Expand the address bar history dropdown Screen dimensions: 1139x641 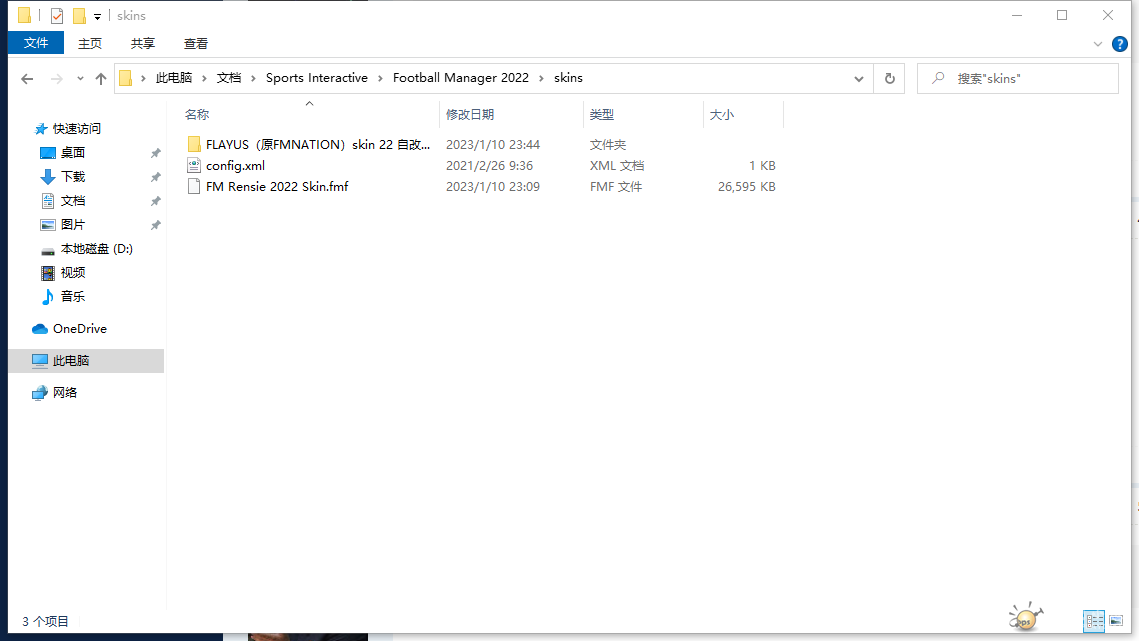(x=859, y=78)
